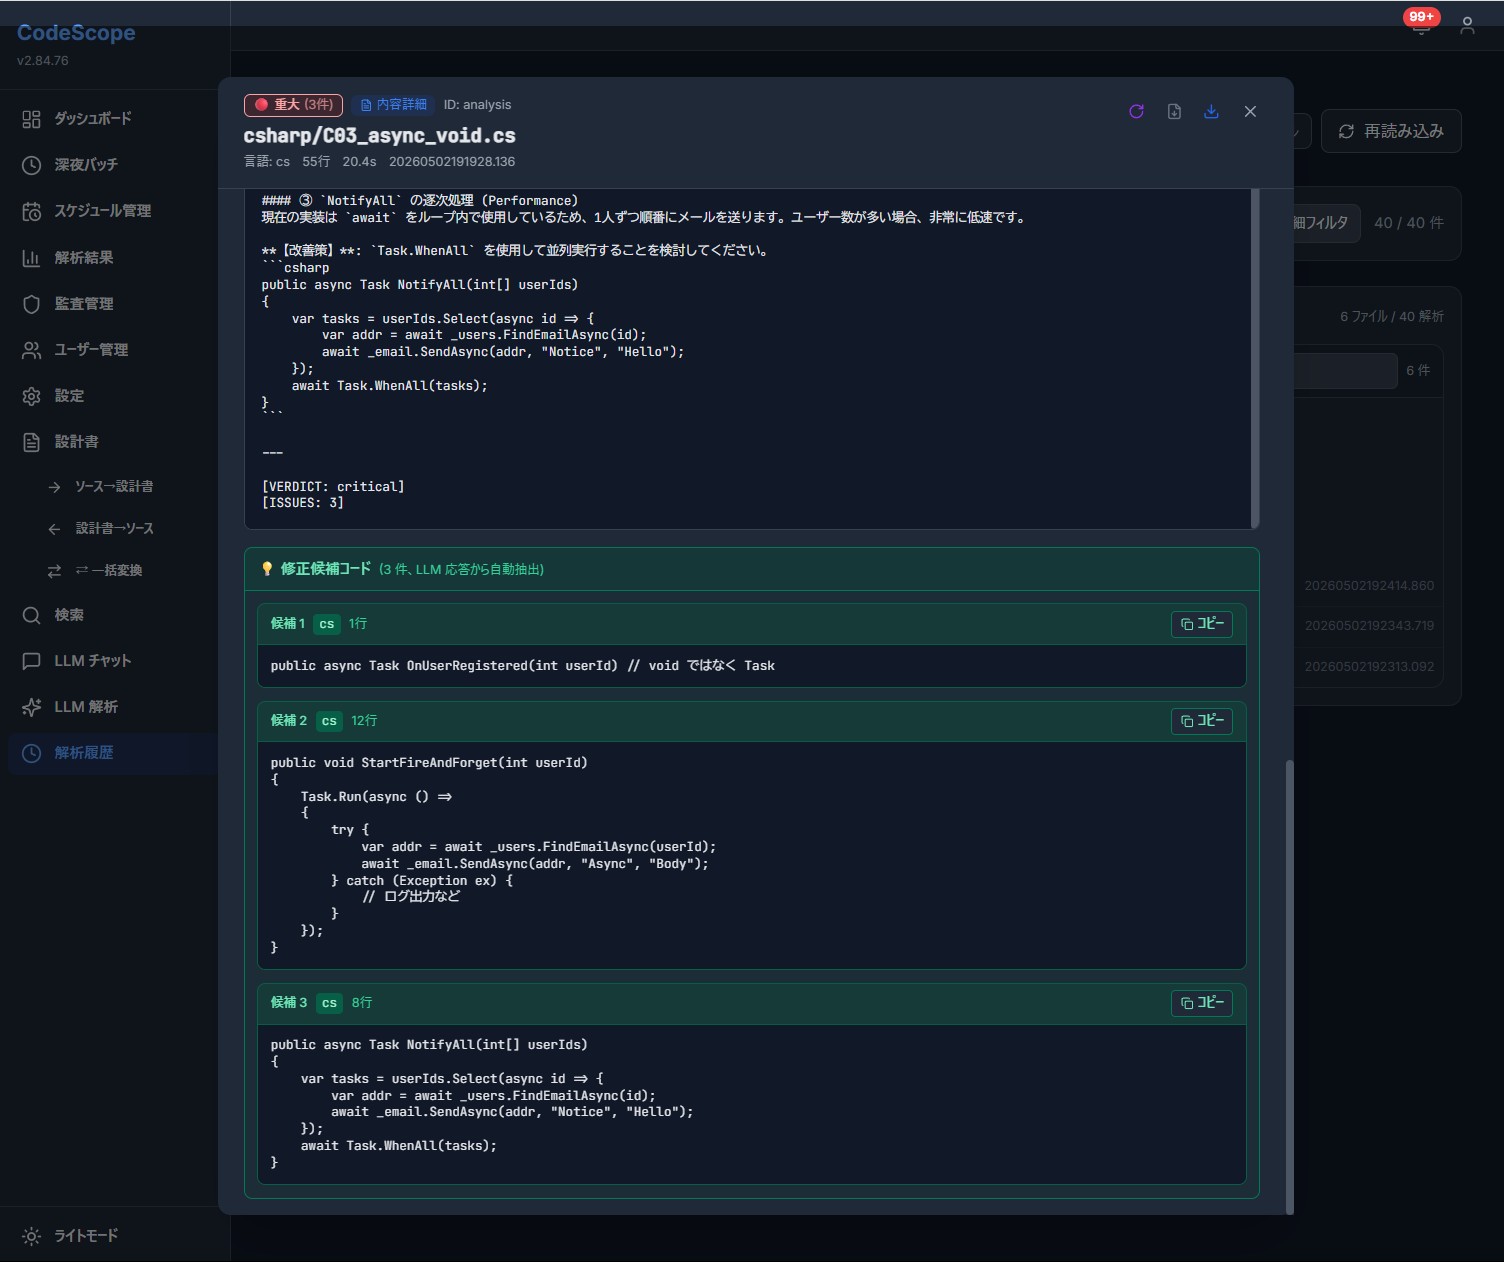1504x1262 pixels.
Task: Click the gear icon beside 設定
Action: pyautogui.click(x=32, y=396)
